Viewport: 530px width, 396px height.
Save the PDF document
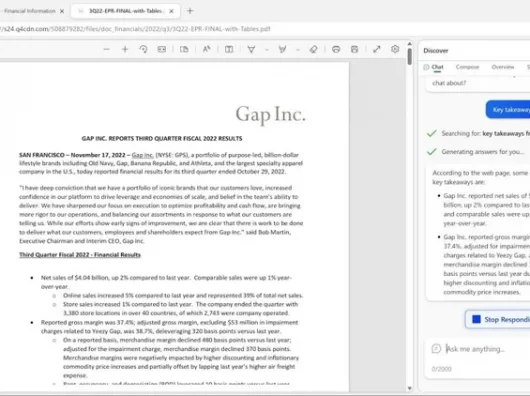[354, 49]
